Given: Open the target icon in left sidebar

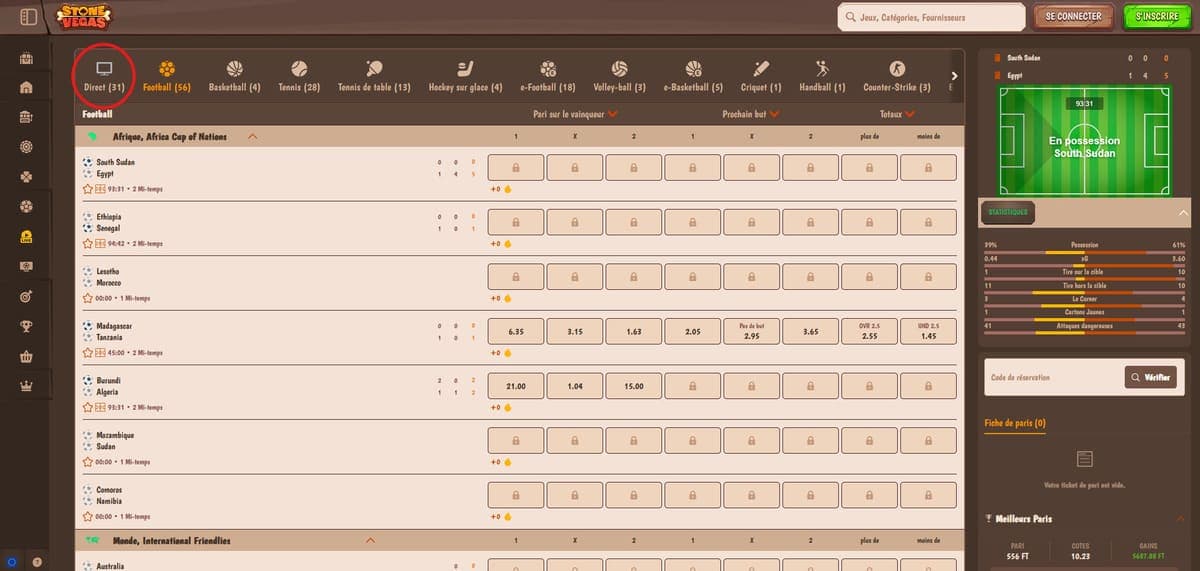Looking at the screenshot, I should pos(27,296).
